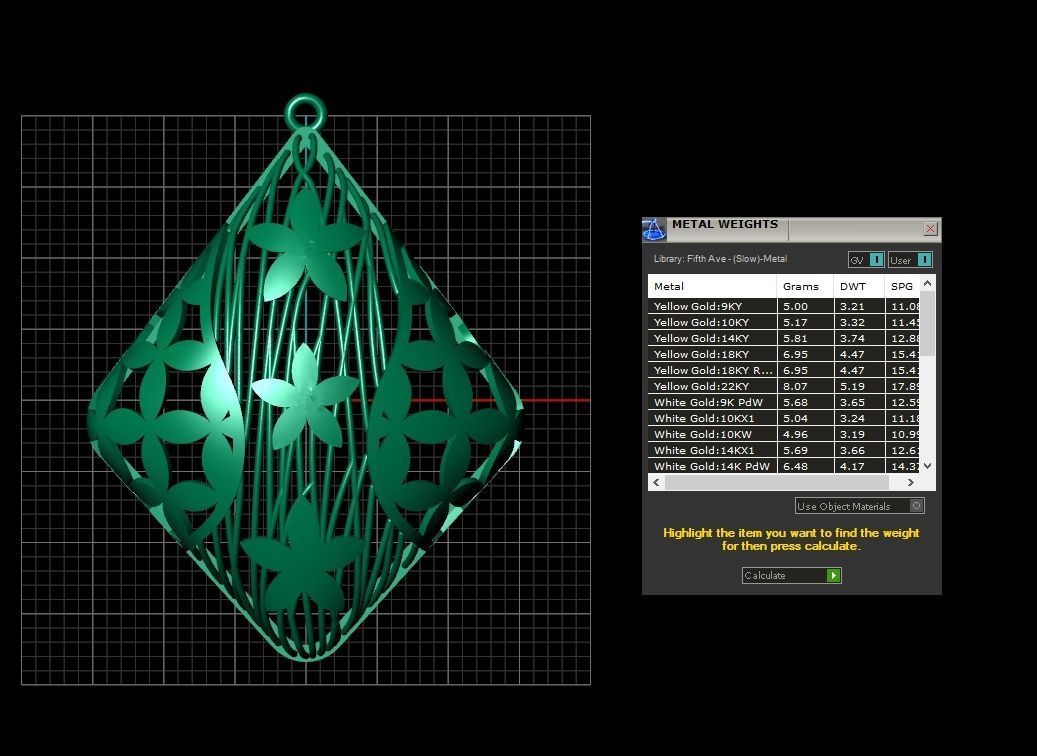The height and width of the screenshot is (756, 1037).
Task: Click the 8.07 grams value
Action: click(x=796, y=386)
